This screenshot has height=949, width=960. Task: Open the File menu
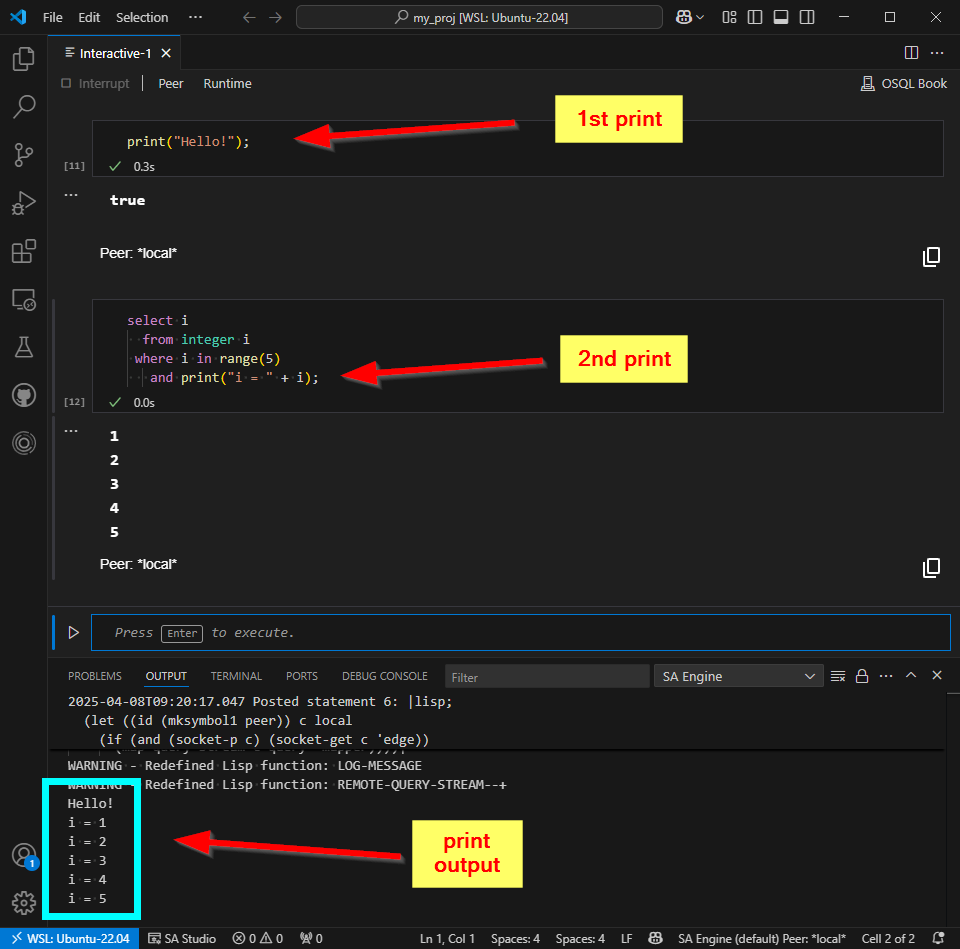pos(53,17)
